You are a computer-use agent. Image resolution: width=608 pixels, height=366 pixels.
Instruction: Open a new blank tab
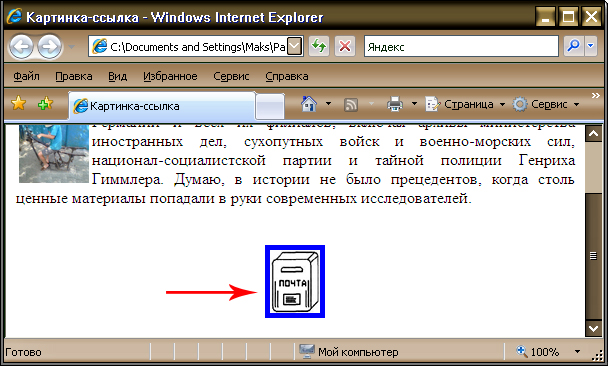click(x=270, y=106)
